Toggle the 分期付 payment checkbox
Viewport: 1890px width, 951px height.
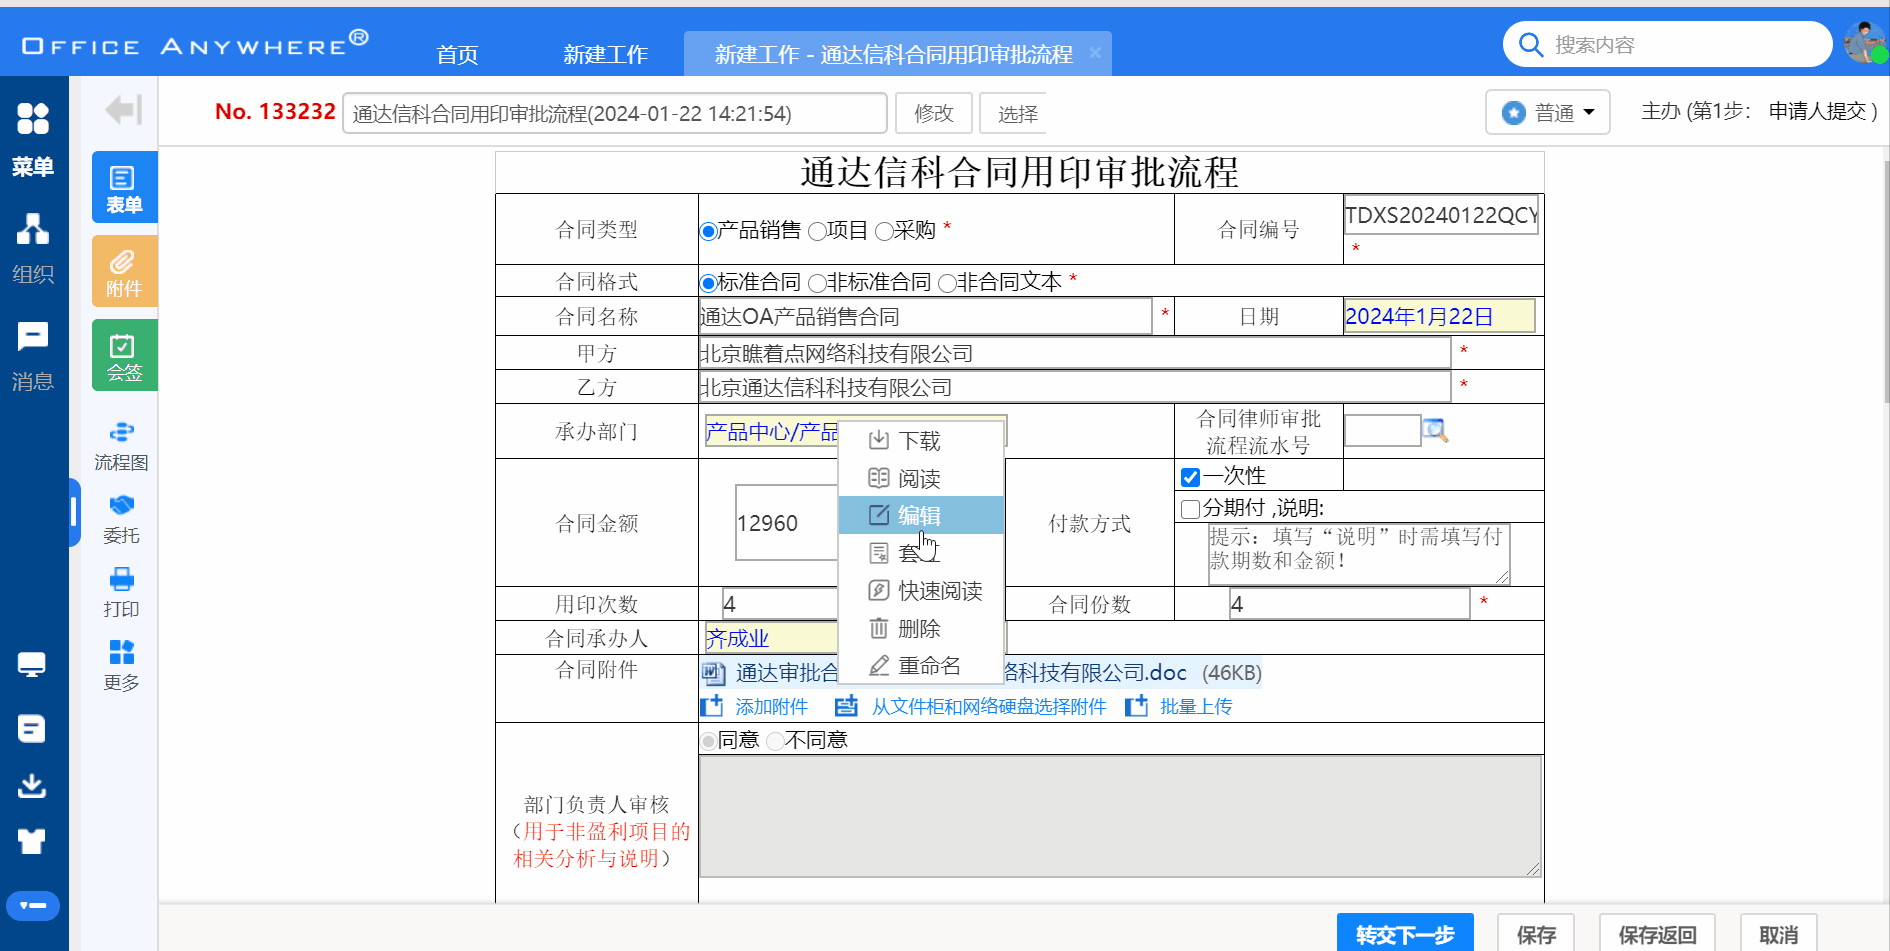(1190, 509)
